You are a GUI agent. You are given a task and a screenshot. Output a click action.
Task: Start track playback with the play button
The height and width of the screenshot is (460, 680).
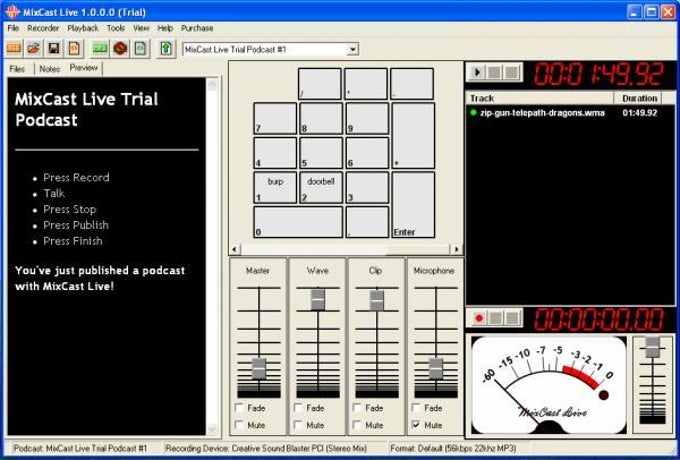point(477,72)
